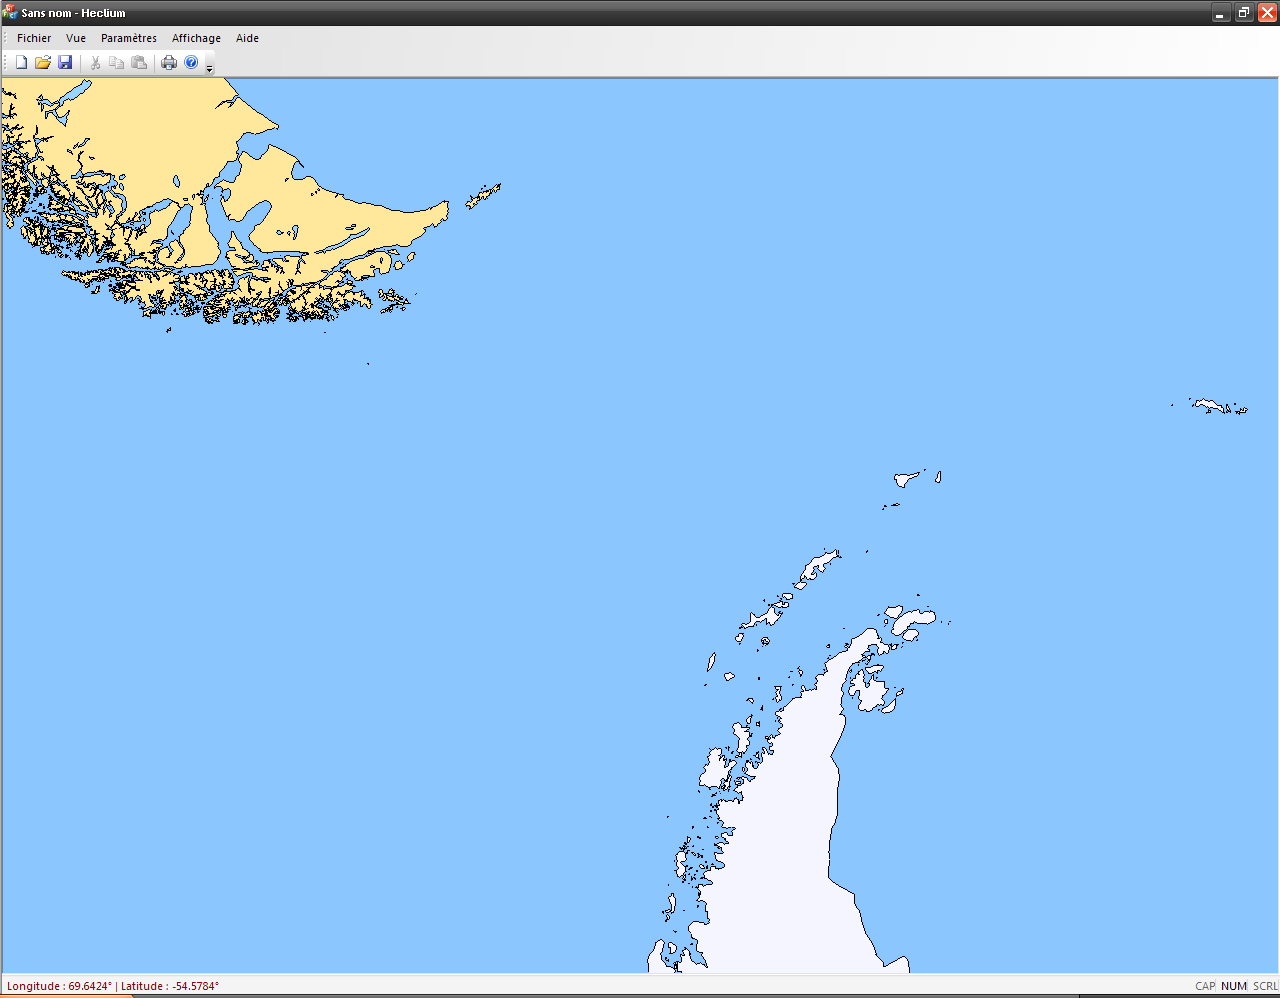This screenshot has width=1280, height=998.
Task: Expand the toolbar overflow options arrow
Action: tap(209, 68)
